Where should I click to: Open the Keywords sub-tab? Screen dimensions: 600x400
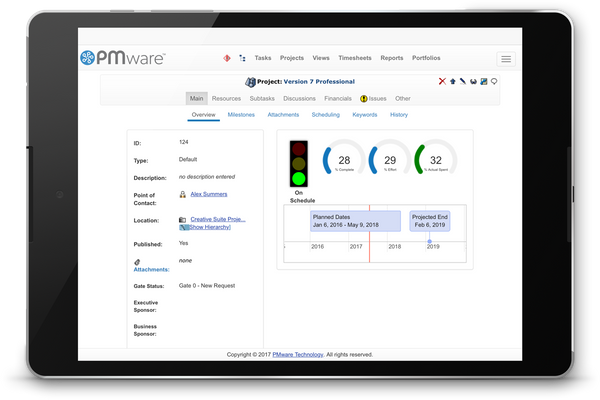[x=365, y=114]
